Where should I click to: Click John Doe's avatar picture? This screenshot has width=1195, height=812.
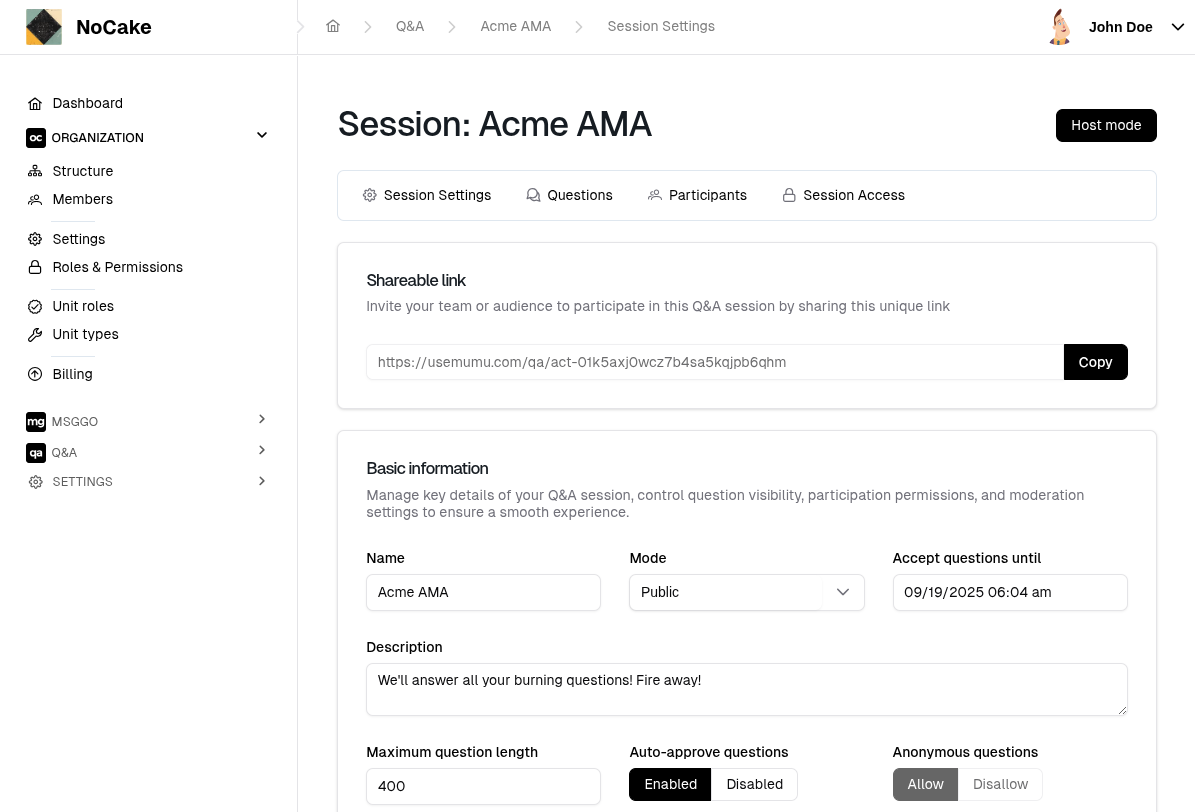[1060, 27]
